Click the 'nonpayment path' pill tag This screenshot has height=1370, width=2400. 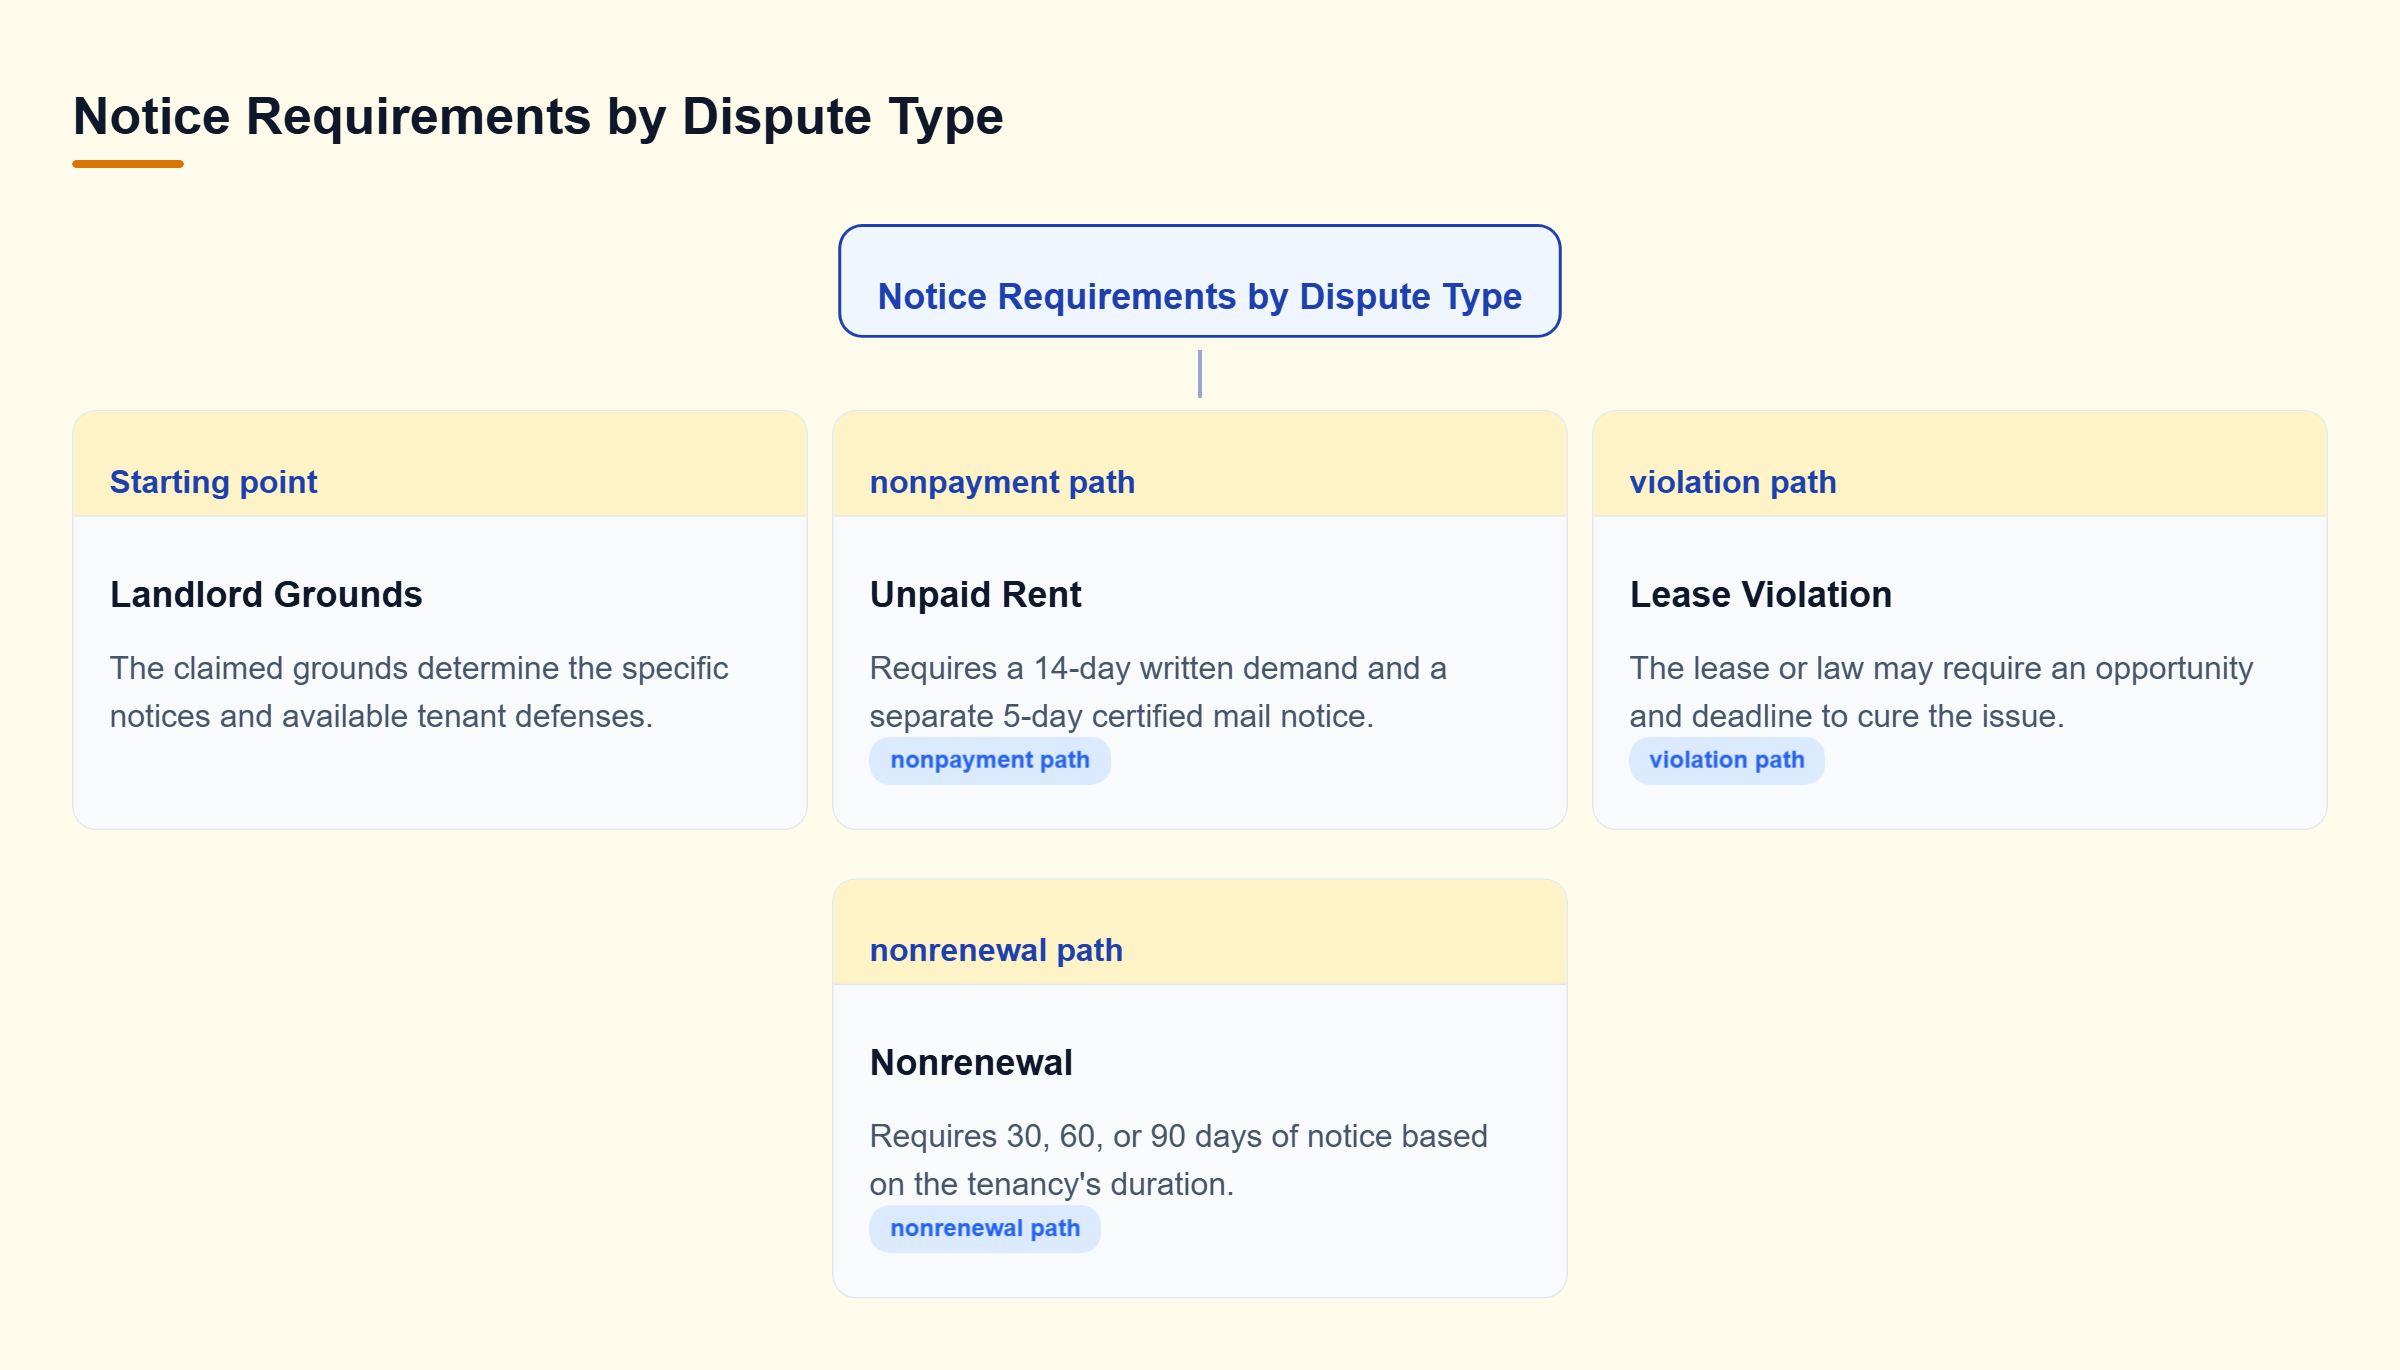[990, 760]
